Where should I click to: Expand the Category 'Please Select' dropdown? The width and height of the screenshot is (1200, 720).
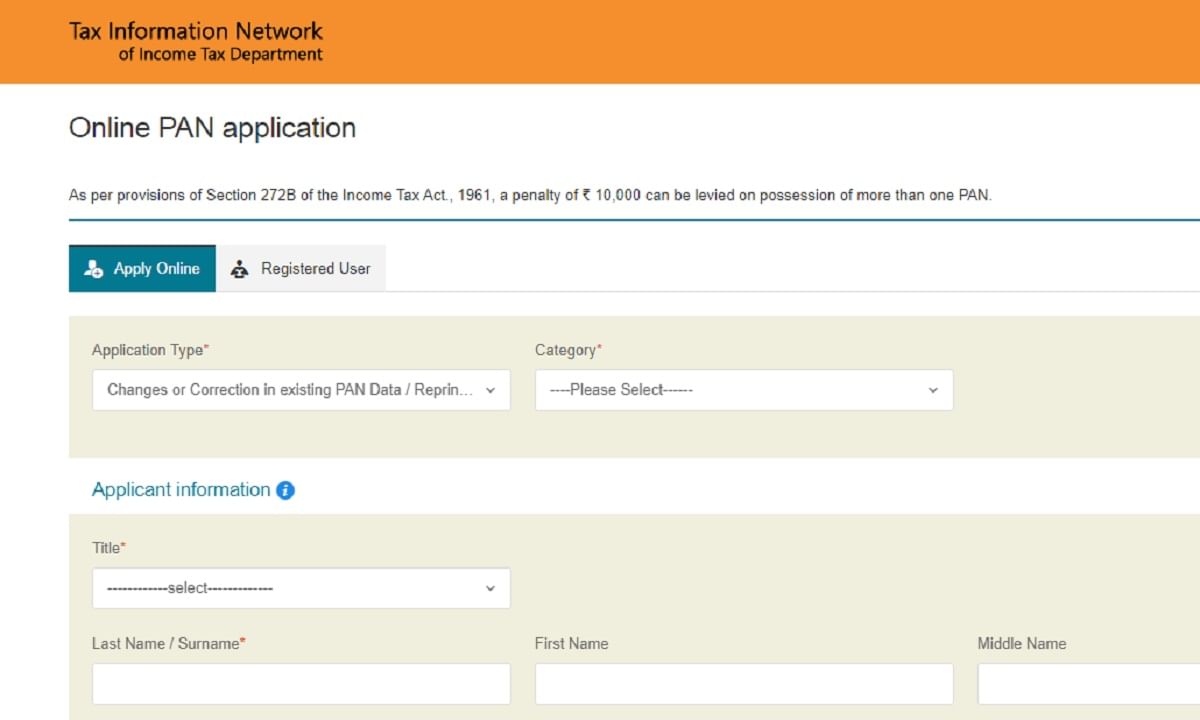pos(743,390)
